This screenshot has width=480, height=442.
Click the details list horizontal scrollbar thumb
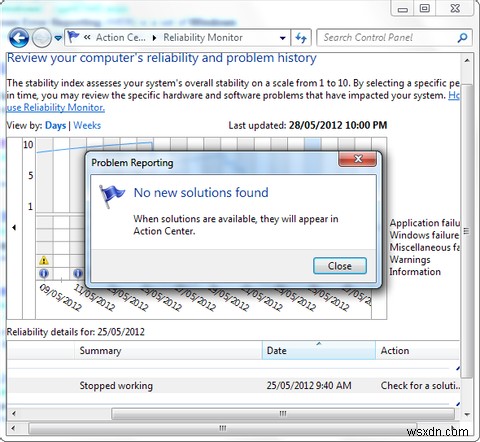click(x=283, y=414)
